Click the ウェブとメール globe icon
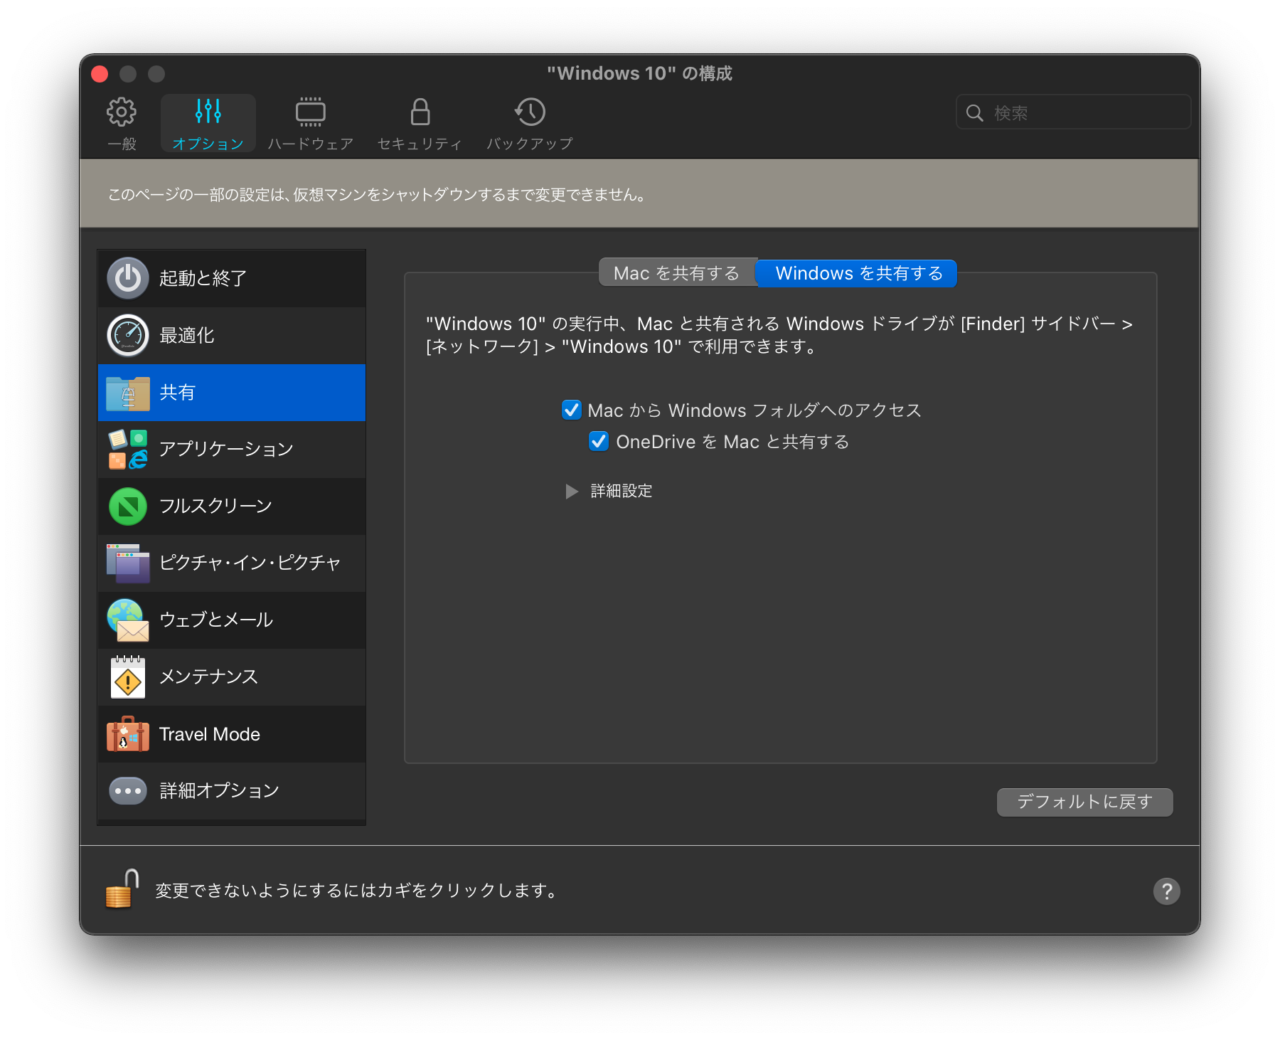 pyautogui.click(x=128, y=620)
